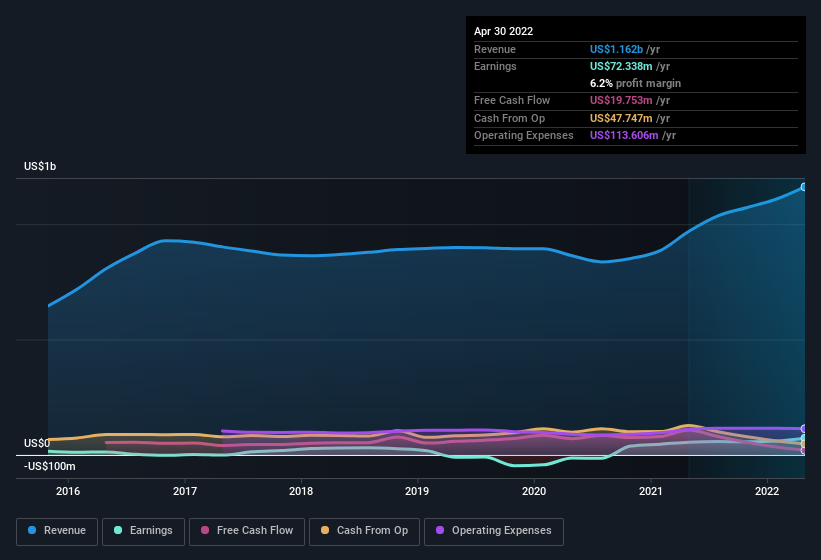The height and width of the screenshot is (560, 821).
Task: Click the US$19.753m free cash flow value
Action: [x=621, y=100]
